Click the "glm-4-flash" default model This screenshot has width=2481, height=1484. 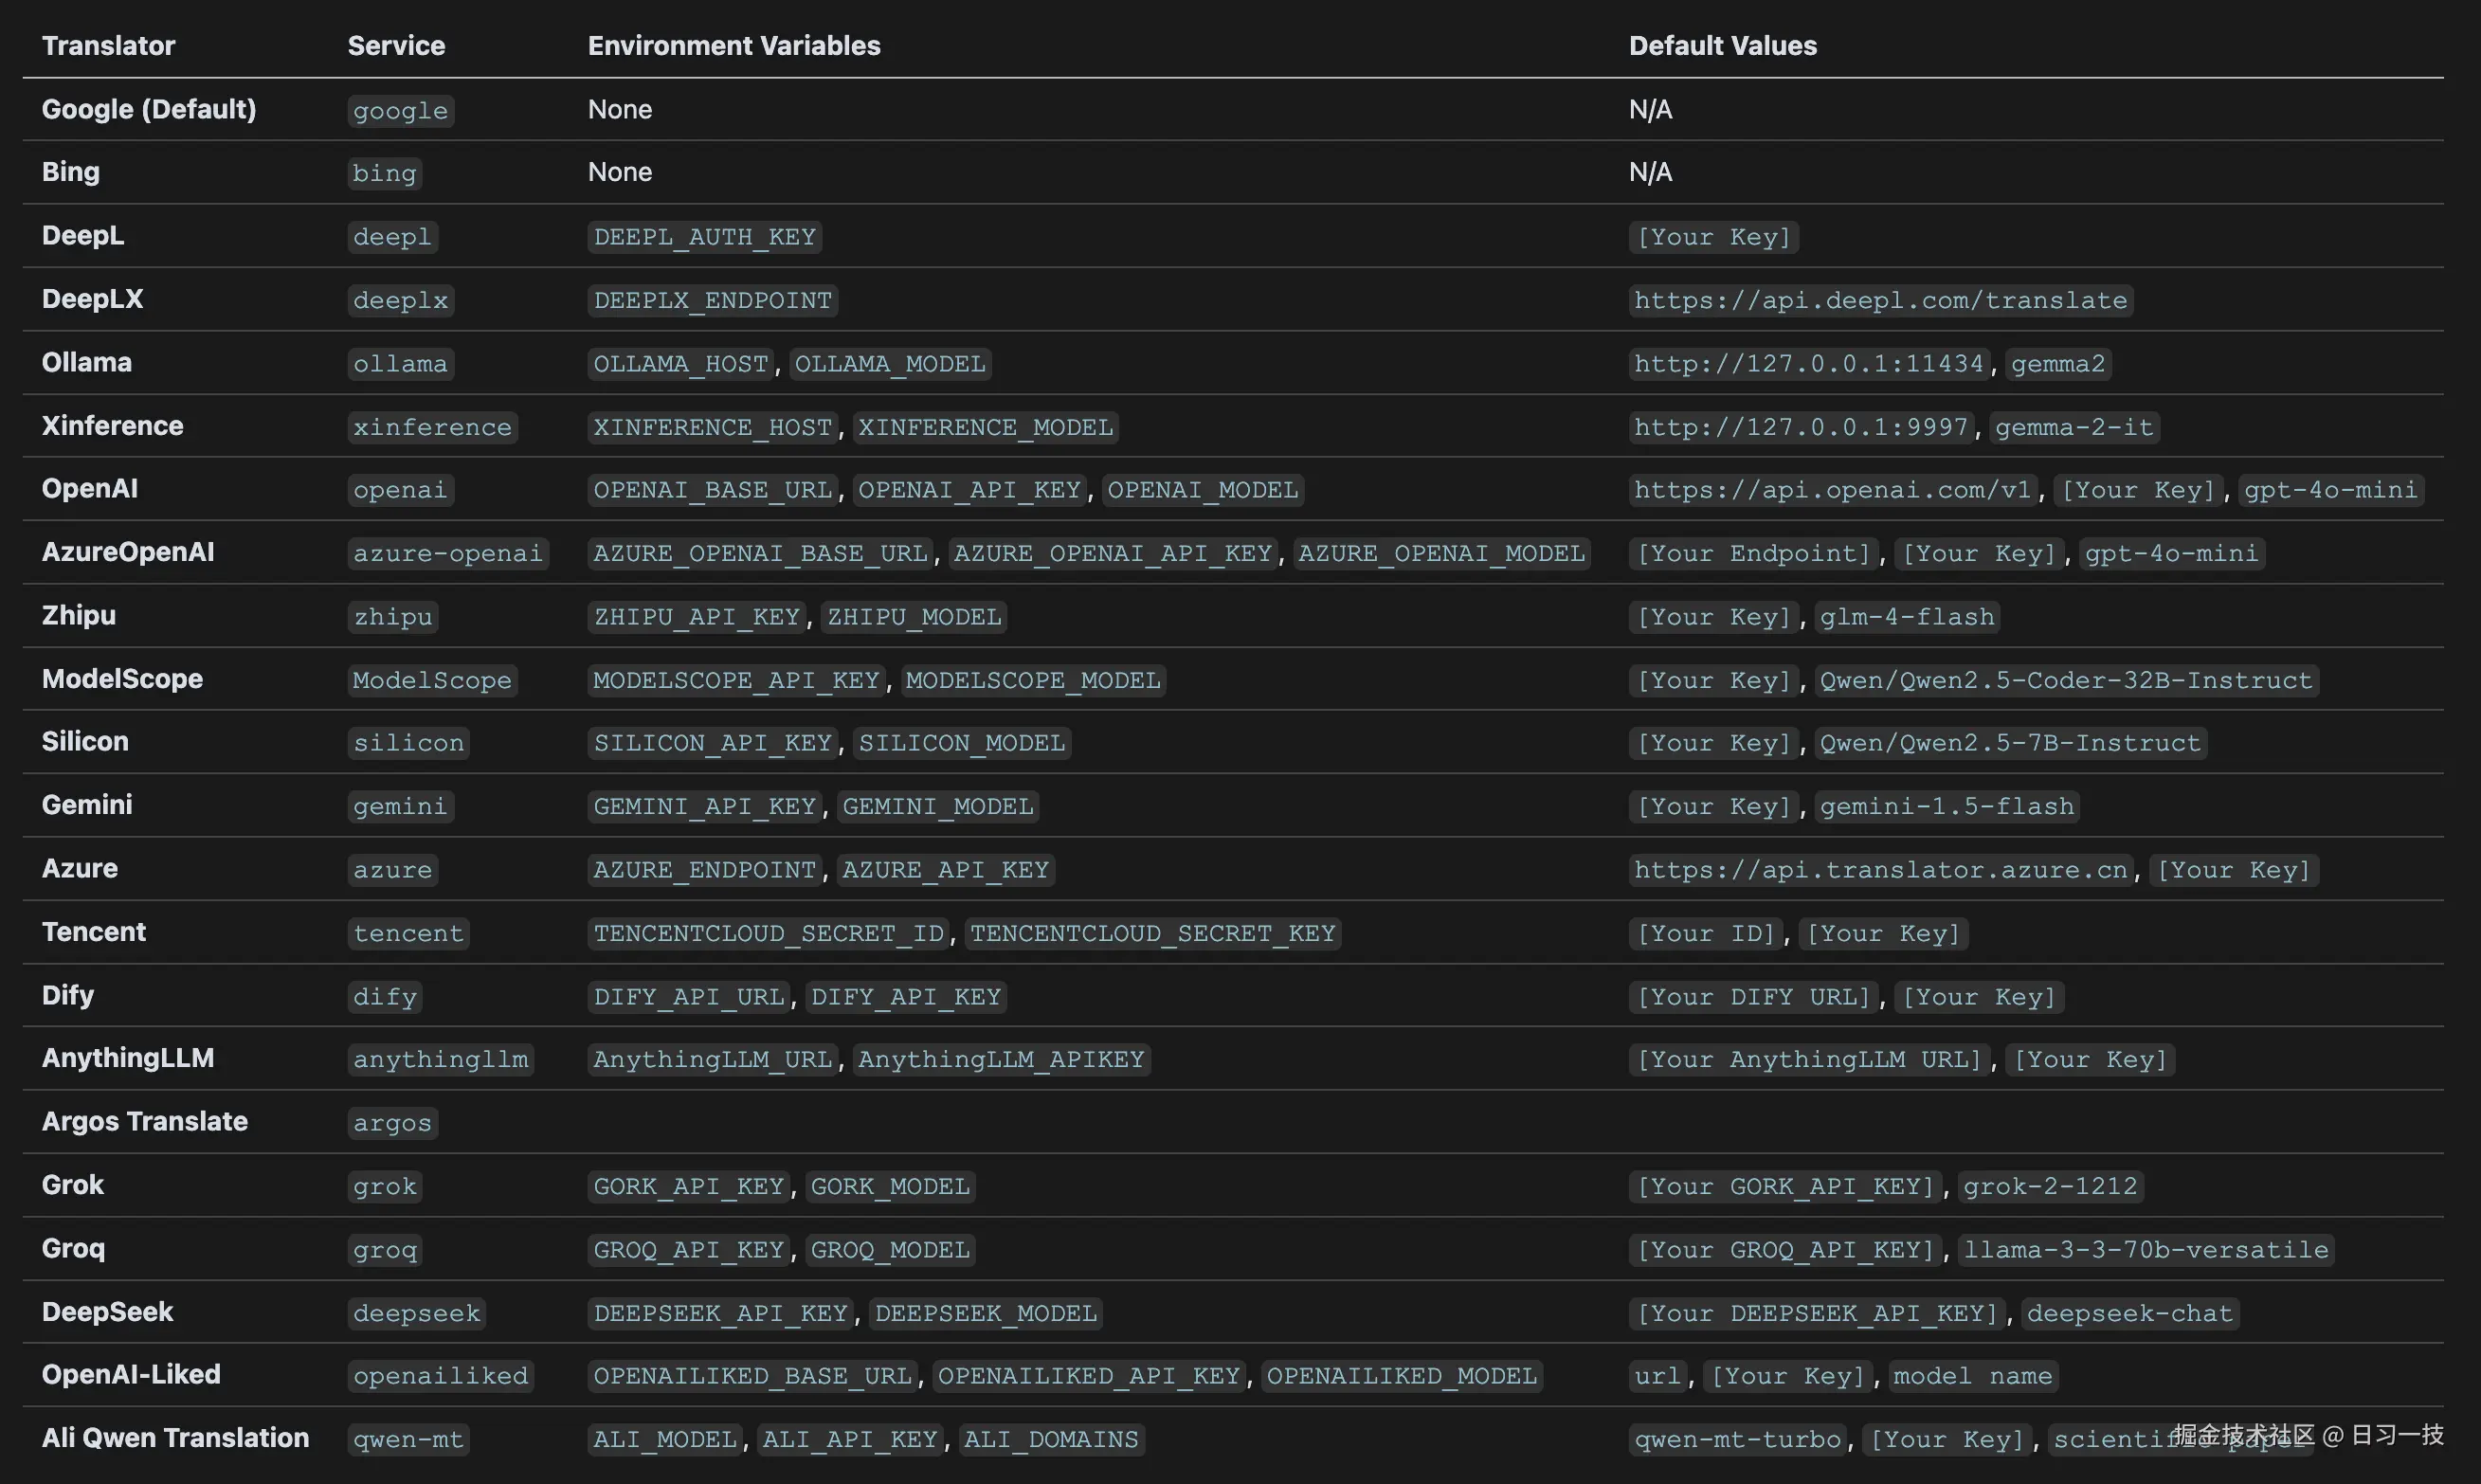(x=1906, y=617)
